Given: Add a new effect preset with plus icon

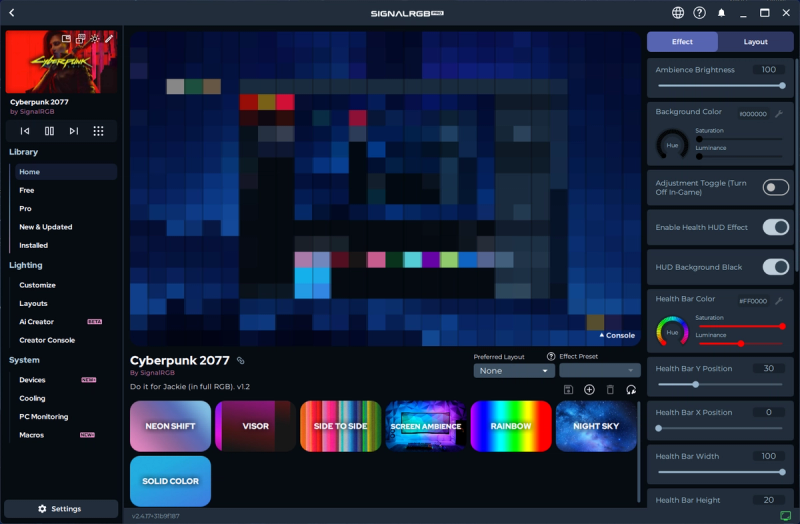Looking at the screenshot, I should pyautogui.click(x=589, y=389).
